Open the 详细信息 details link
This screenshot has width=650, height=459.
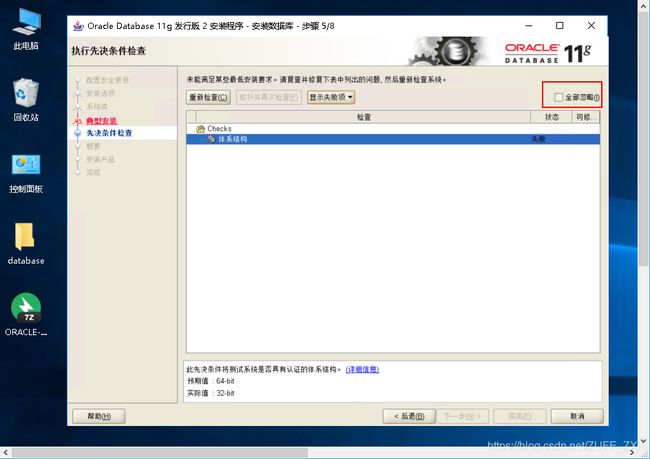(362, 369)
